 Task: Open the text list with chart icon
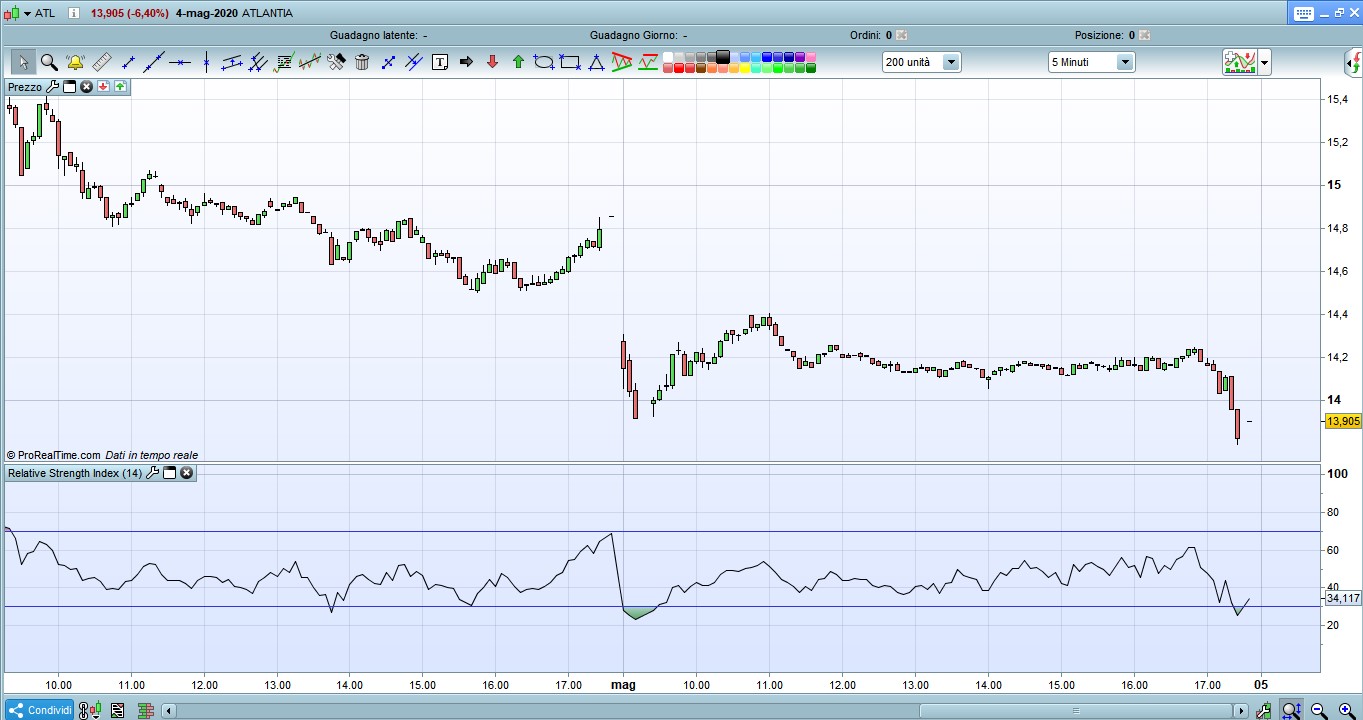284,62
